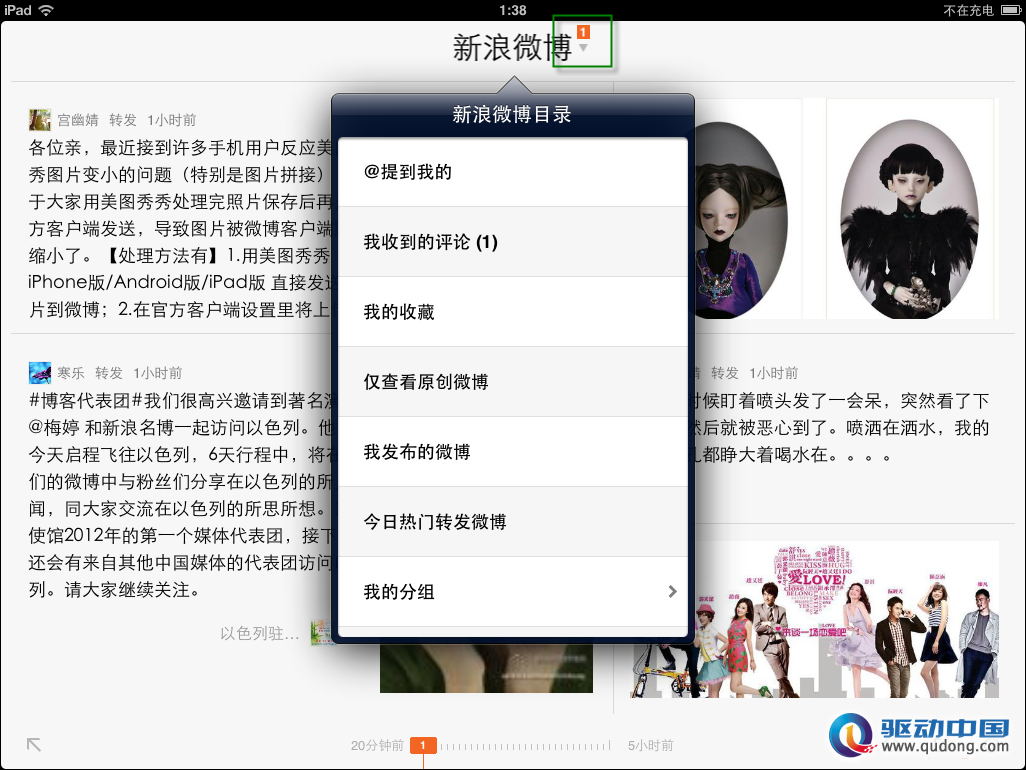The width and height of the screenshot is (1026, 770).
Task: Tap the 新浪微博 header title
Action: click(512, 48)
